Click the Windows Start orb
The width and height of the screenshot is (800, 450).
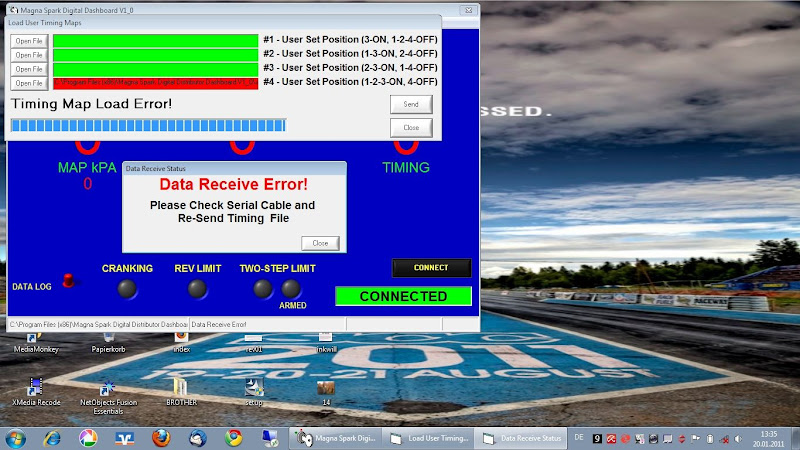pos(16,438)
